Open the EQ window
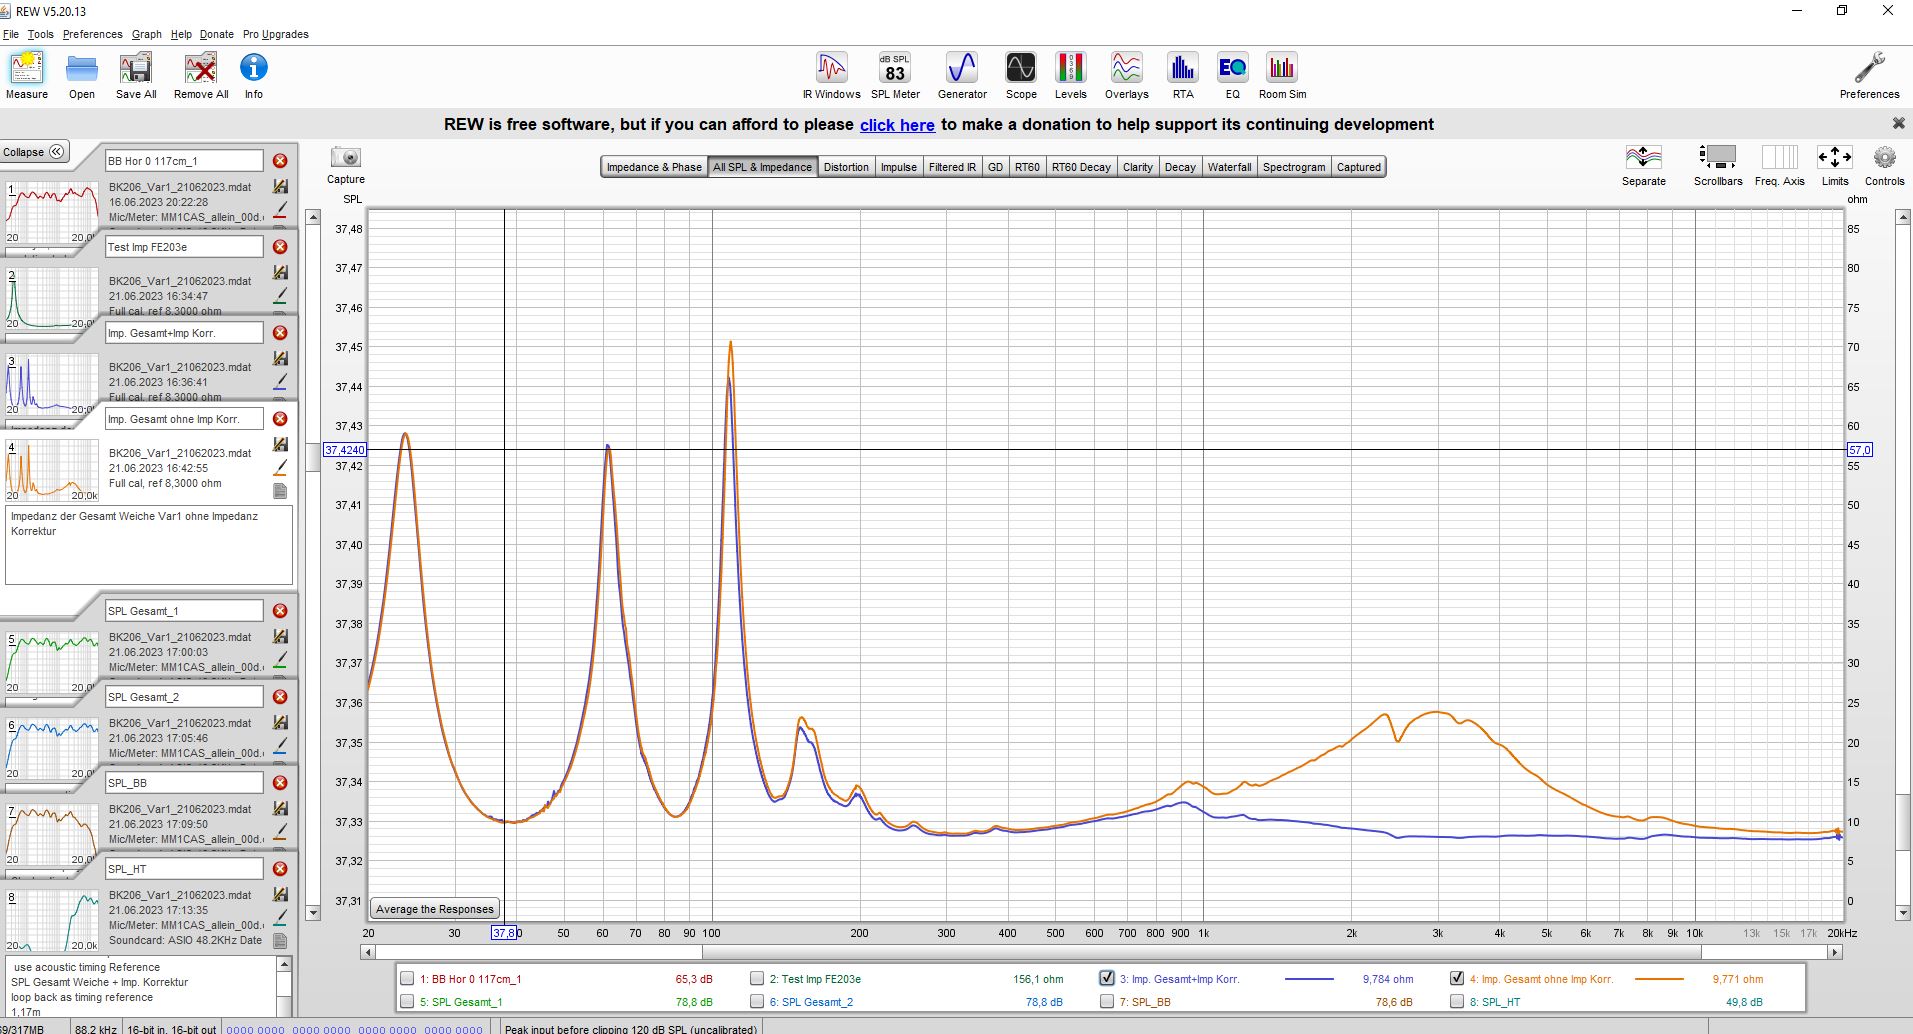 tap(1232, 76)
